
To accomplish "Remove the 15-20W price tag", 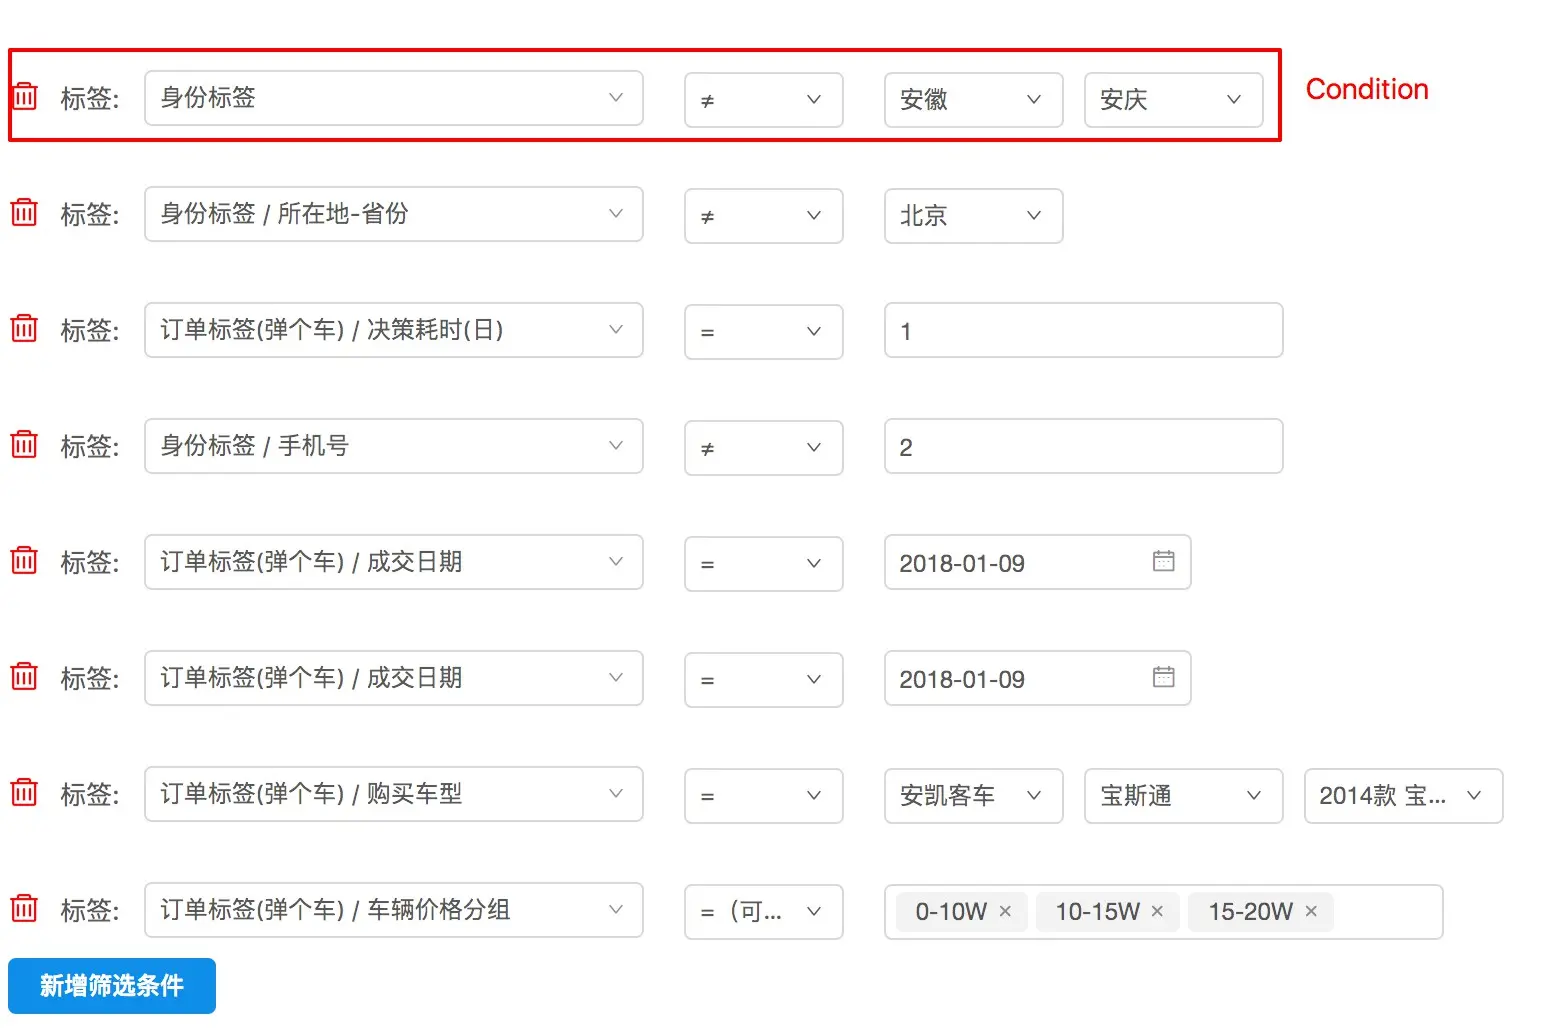I will 1311,911.
